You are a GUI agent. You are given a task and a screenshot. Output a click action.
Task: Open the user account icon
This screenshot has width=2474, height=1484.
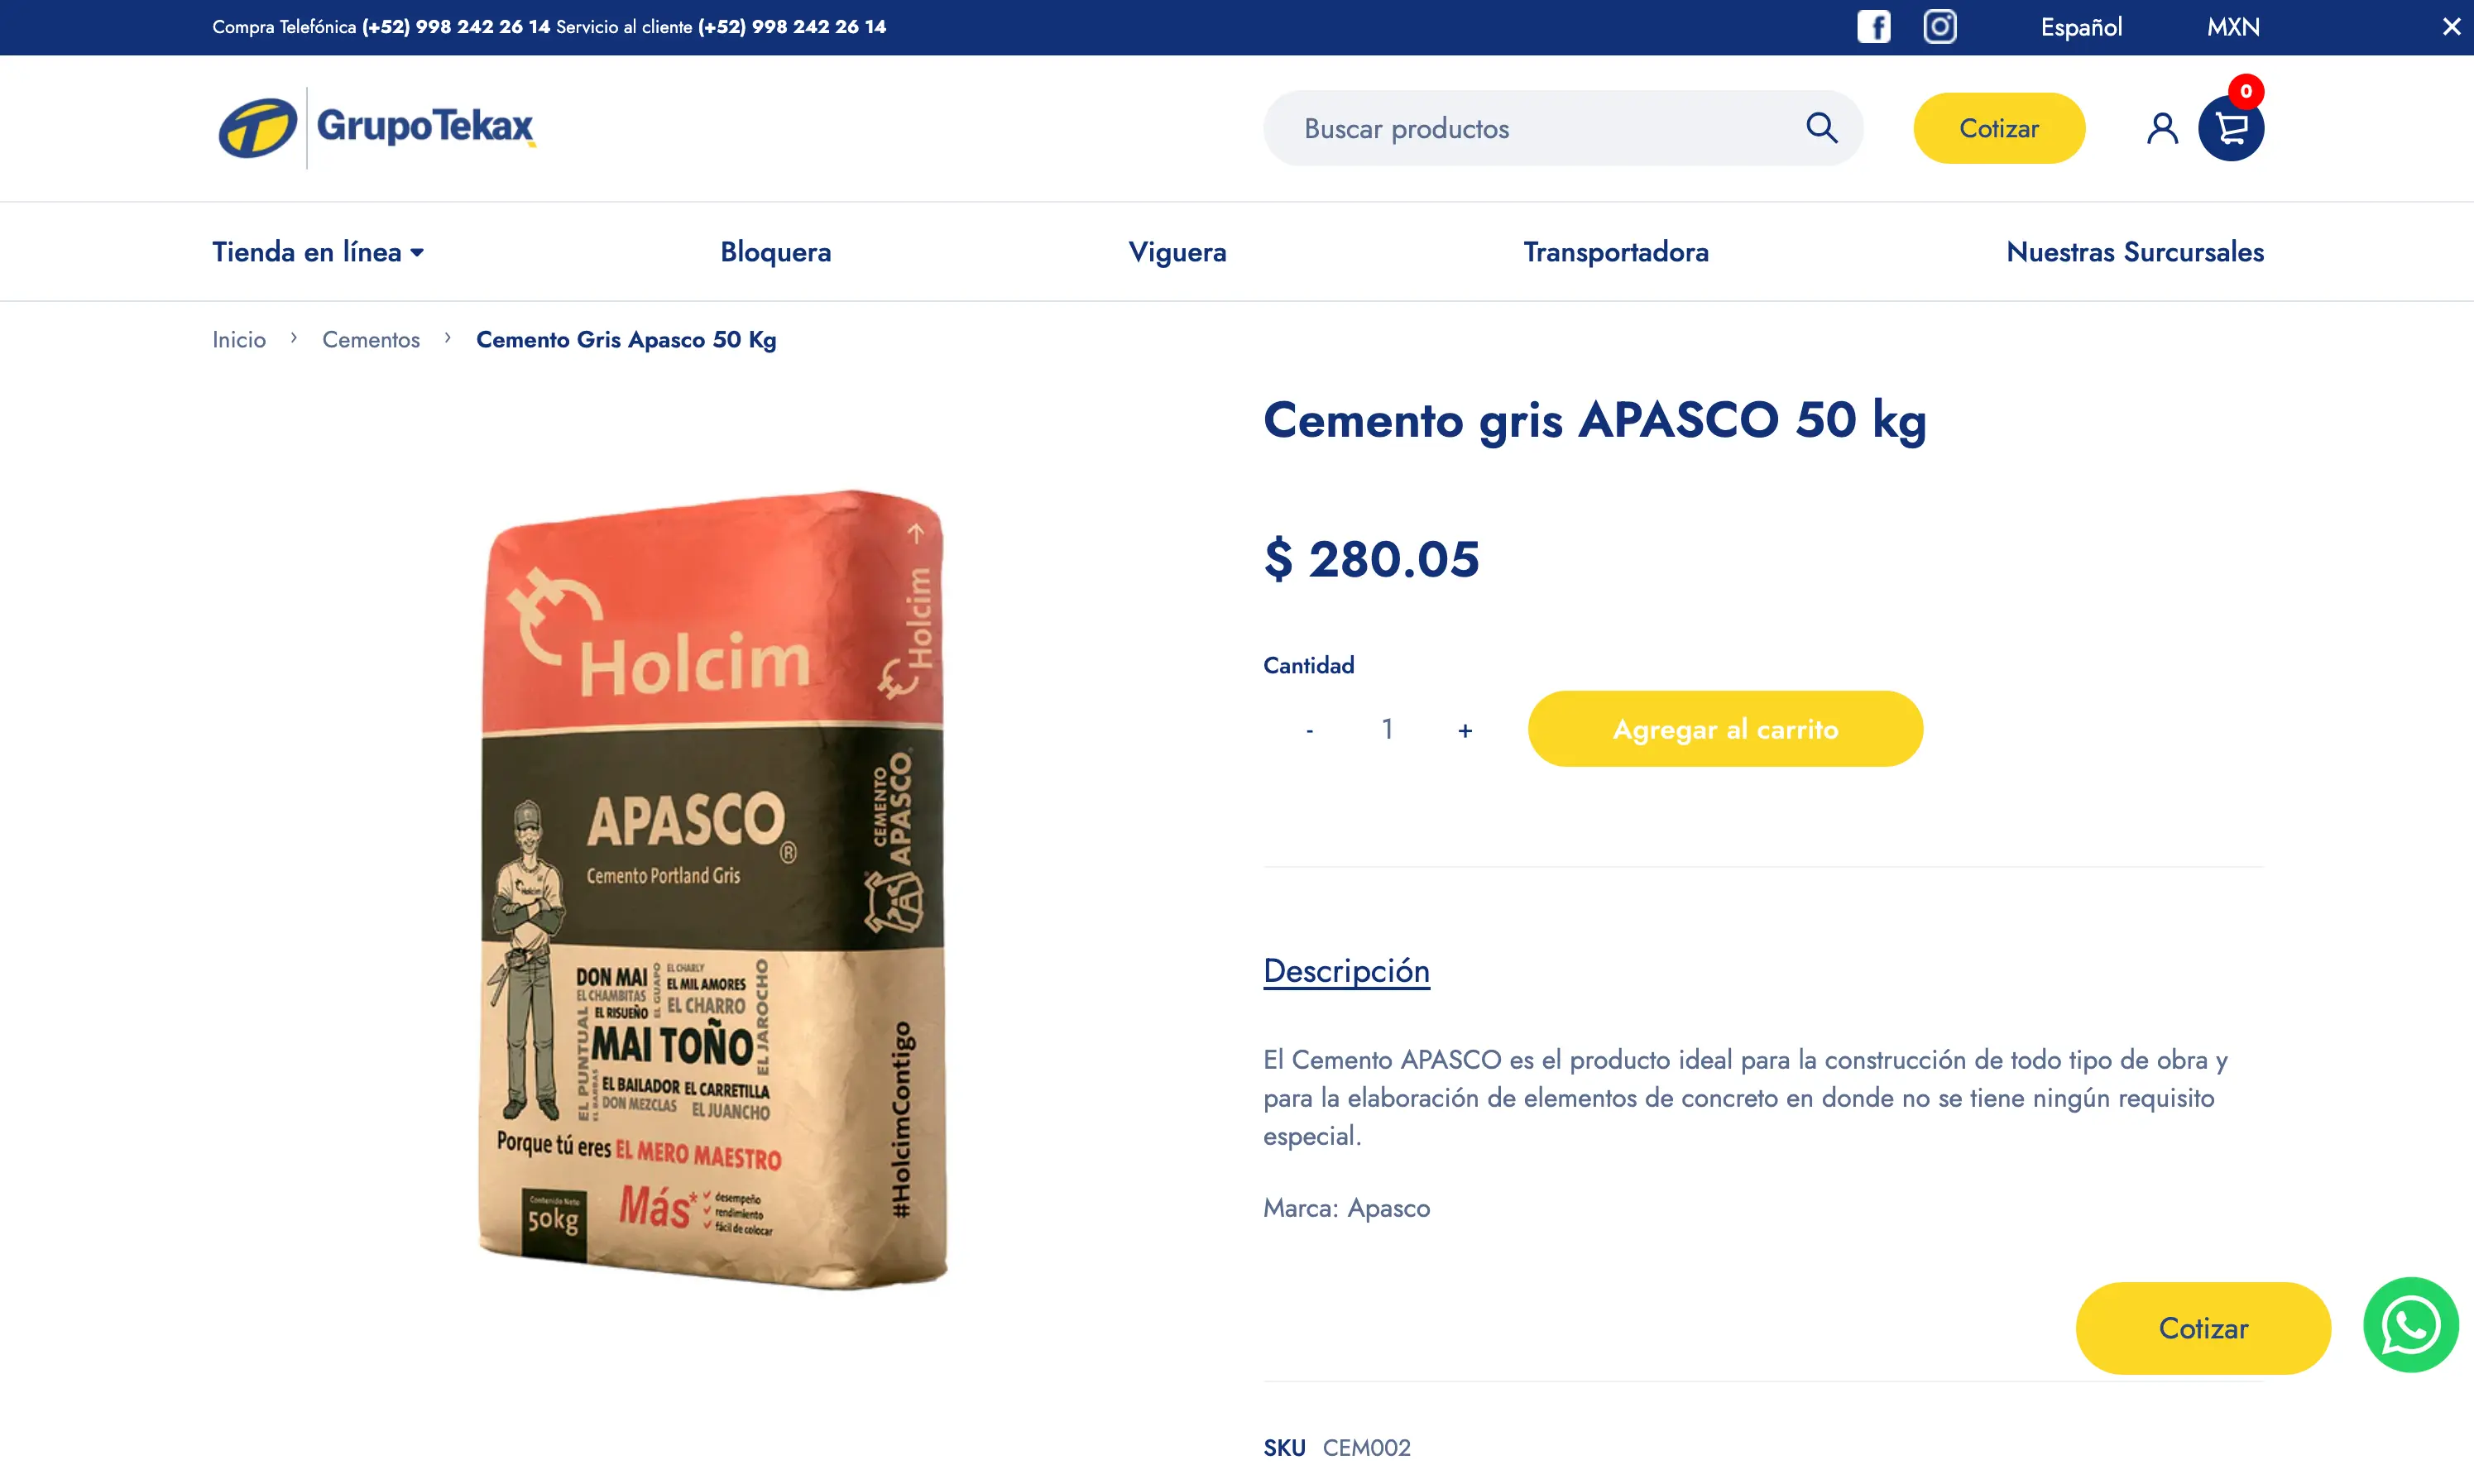(x=2161, y=128)
